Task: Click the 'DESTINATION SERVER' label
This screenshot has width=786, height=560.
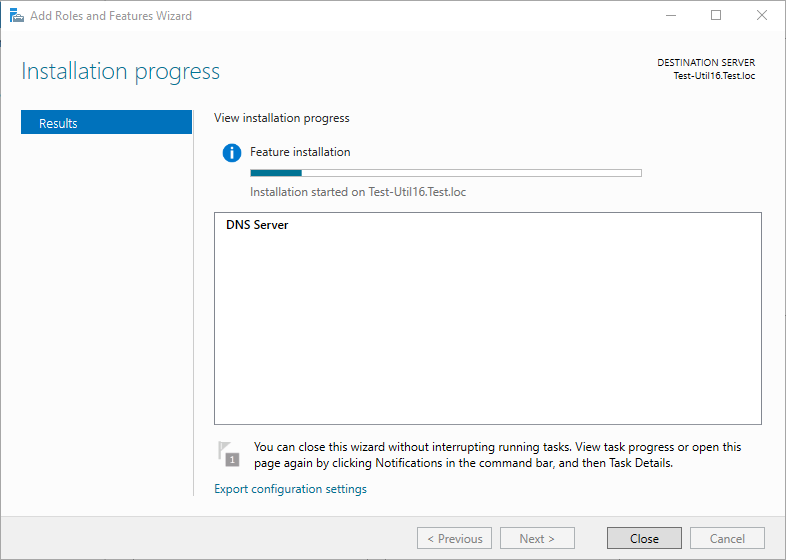Action: pyautogui.click(x=706, y=63)
